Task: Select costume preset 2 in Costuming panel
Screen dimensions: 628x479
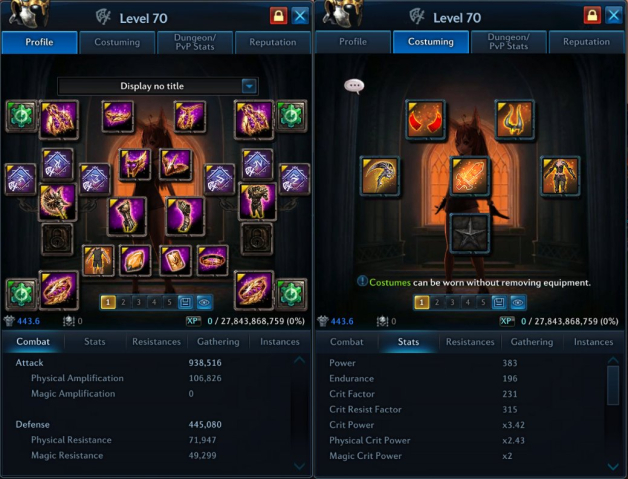Action: click(437, 302)
